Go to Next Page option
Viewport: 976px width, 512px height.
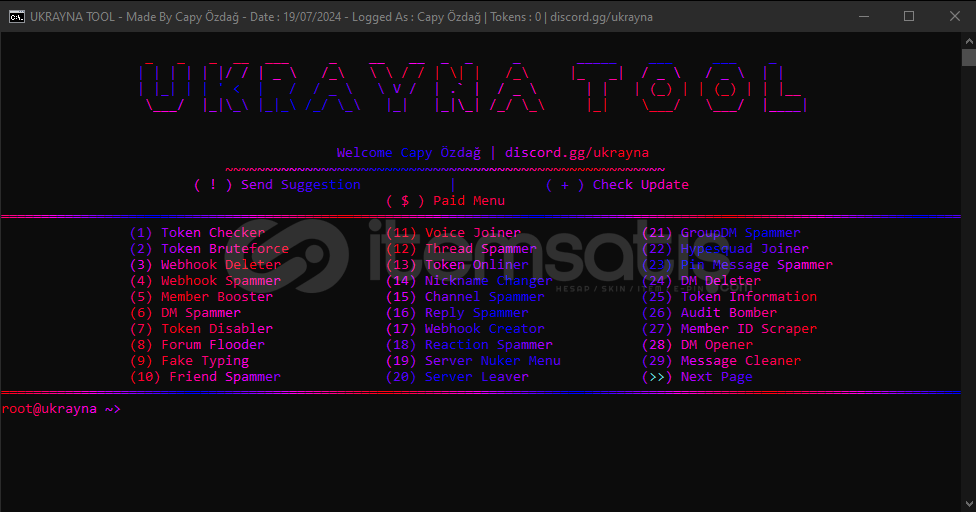click(x=697, y=377)
